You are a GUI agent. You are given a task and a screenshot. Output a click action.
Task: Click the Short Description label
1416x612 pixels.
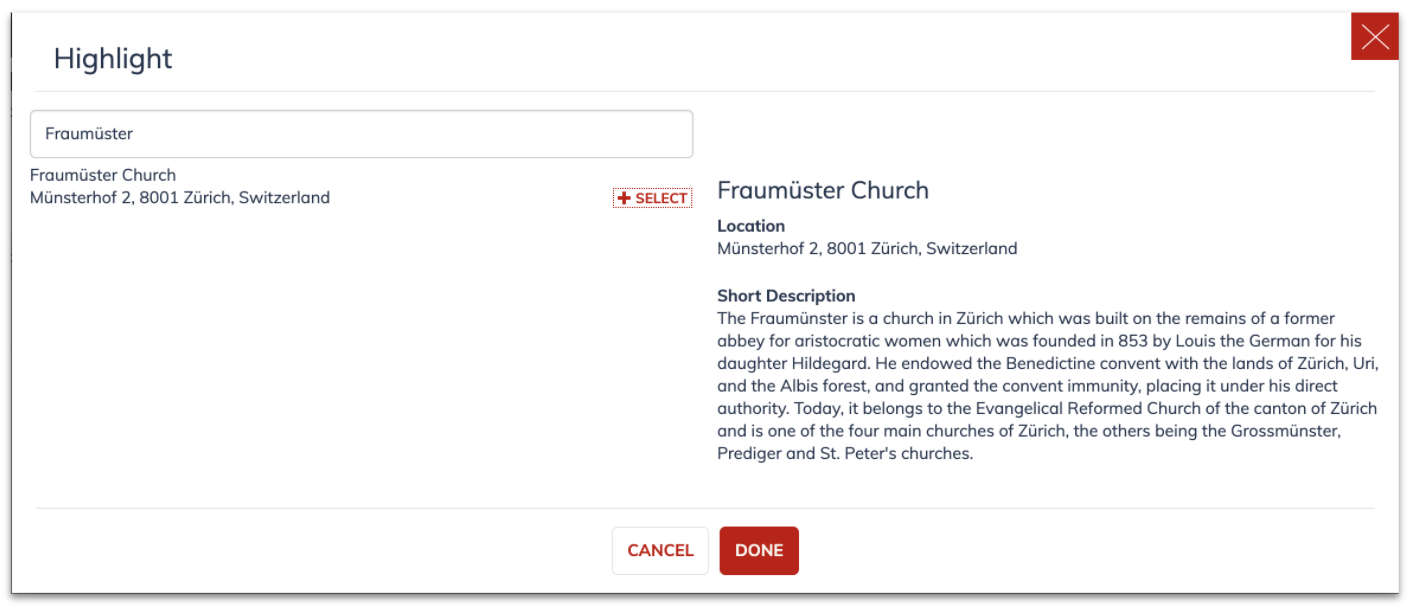(x=786, y=296)
